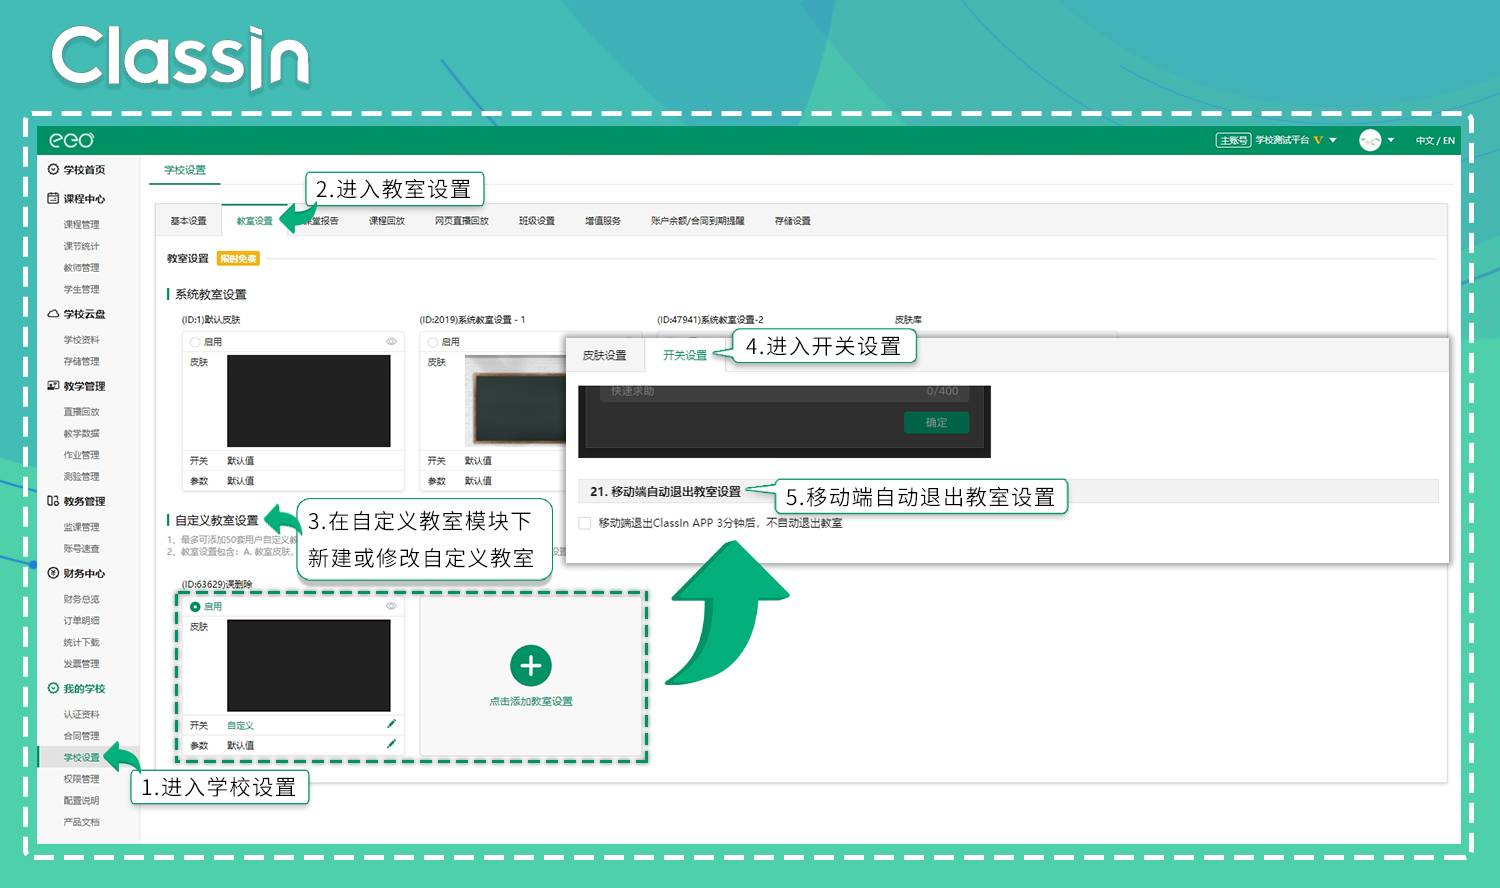Open the 账户余额/合同到期提醒 tab
Viewport: 1500px width, 888px height.
point(697,221)
